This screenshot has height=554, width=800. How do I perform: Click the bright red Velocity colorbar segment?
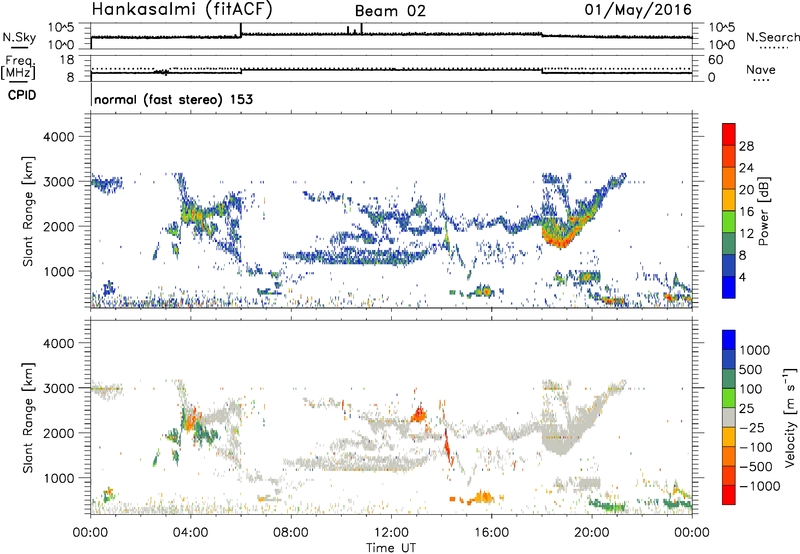pos(729,495)
